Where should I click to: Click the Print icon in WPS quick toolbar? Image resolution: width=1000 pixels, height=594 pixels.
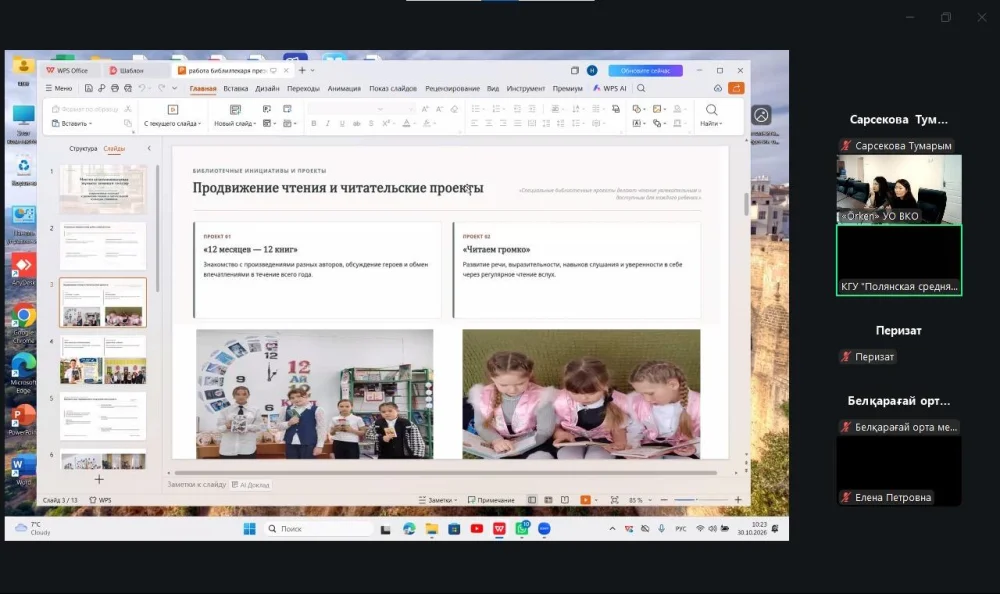[115, 88]
